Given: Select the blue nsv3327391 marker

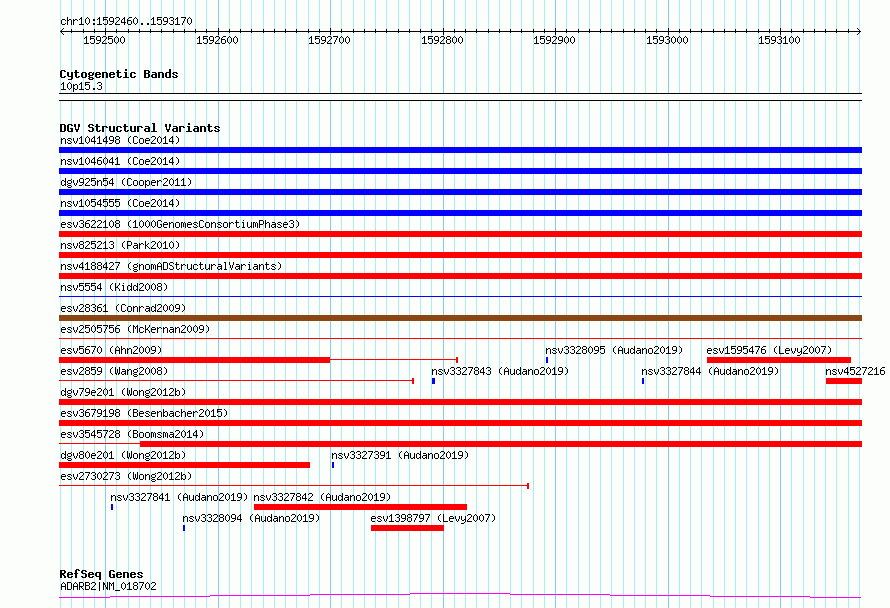Looking at the screenshot, I should point(333,465).
